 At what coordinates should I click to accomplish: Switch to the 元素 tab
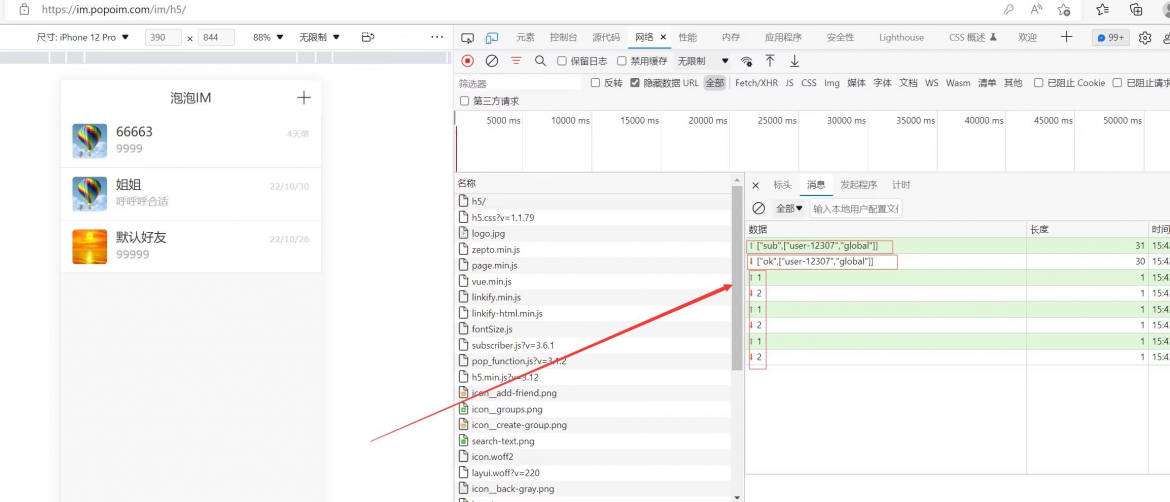click(525, 37)
